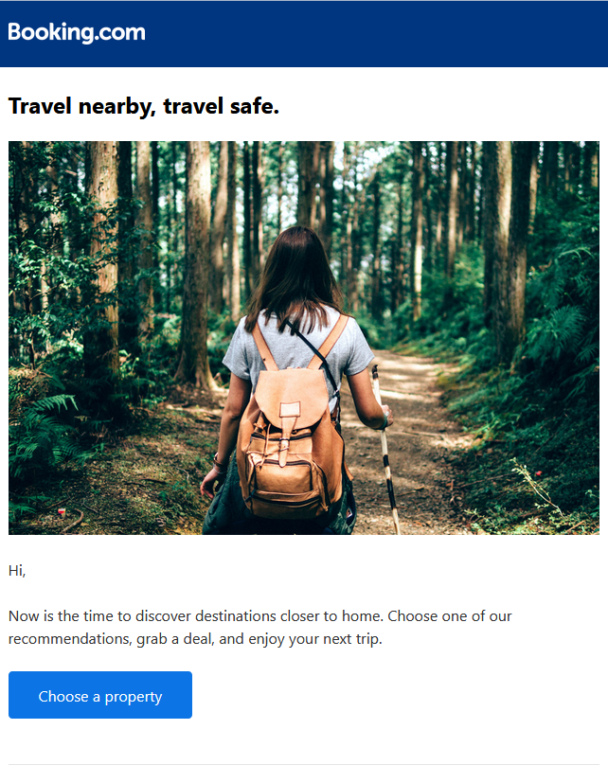
Task: Open the forest hiker hero image
Action: [304, 338]
